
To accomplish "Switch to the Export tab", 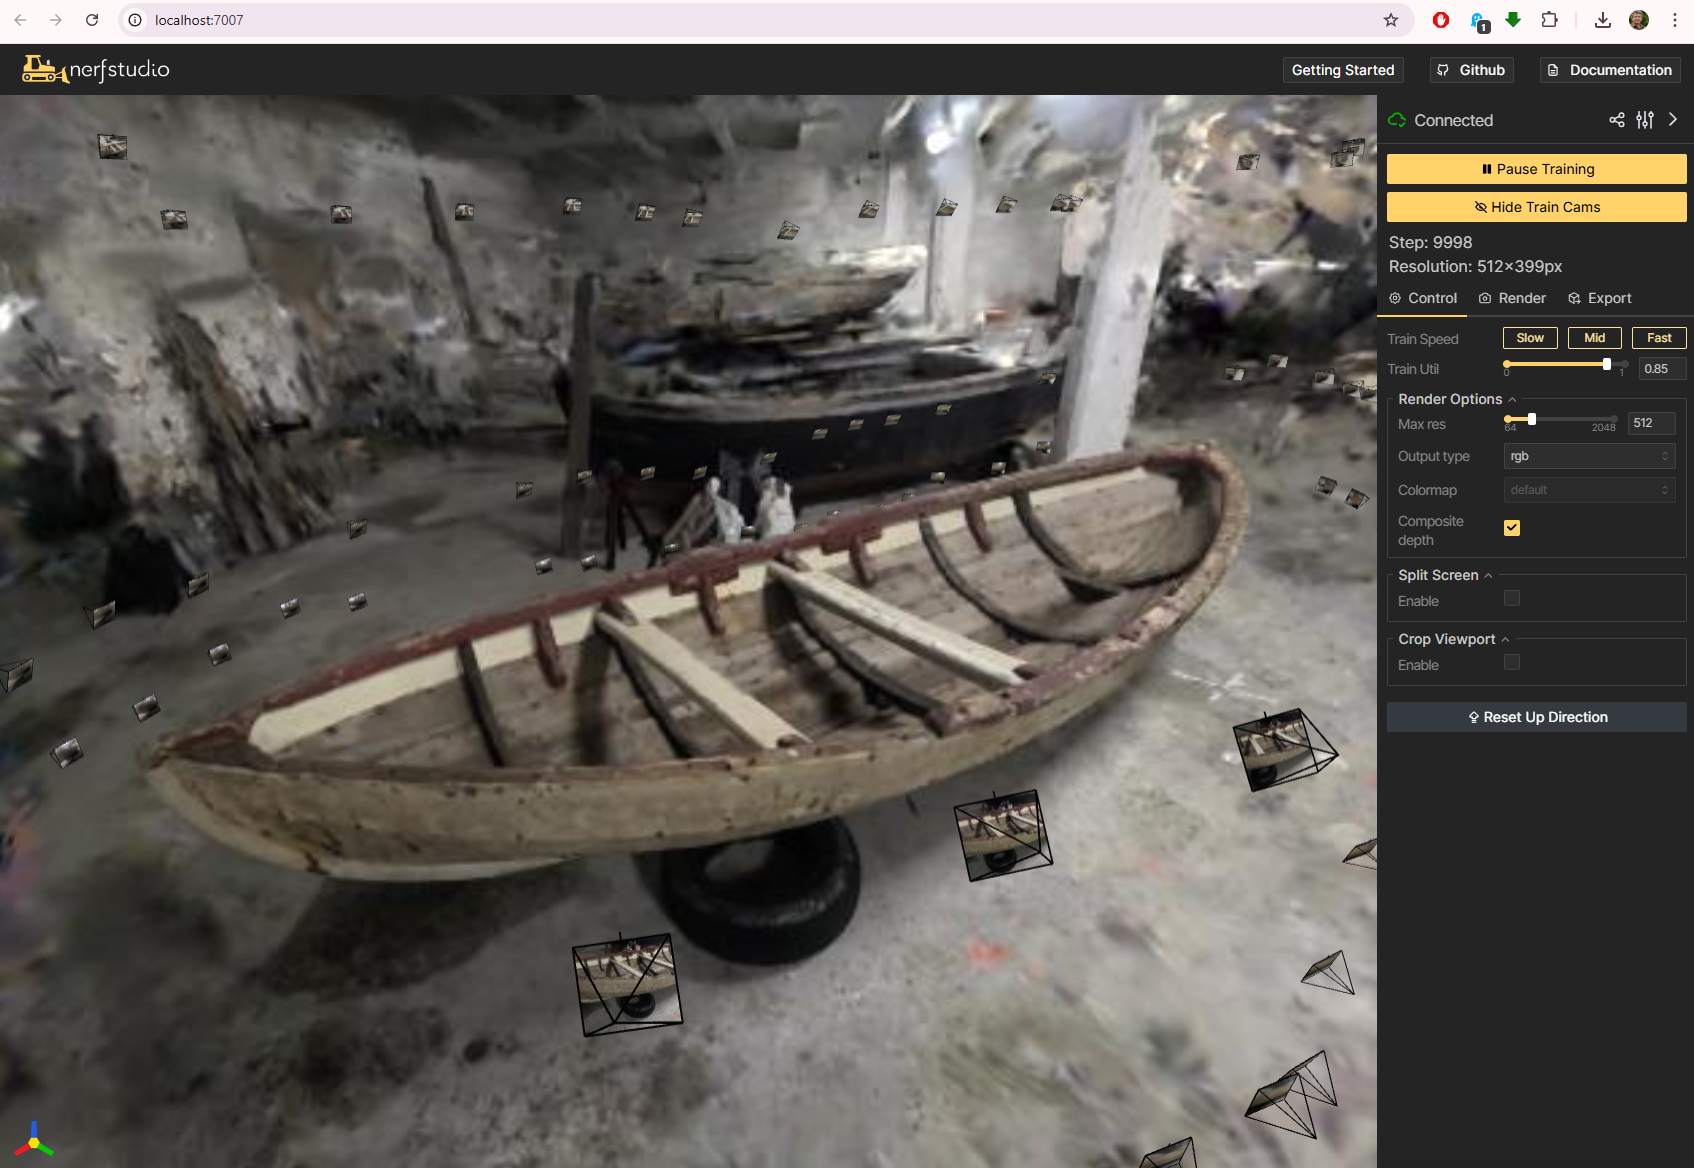I will (x=1599, y=298).
